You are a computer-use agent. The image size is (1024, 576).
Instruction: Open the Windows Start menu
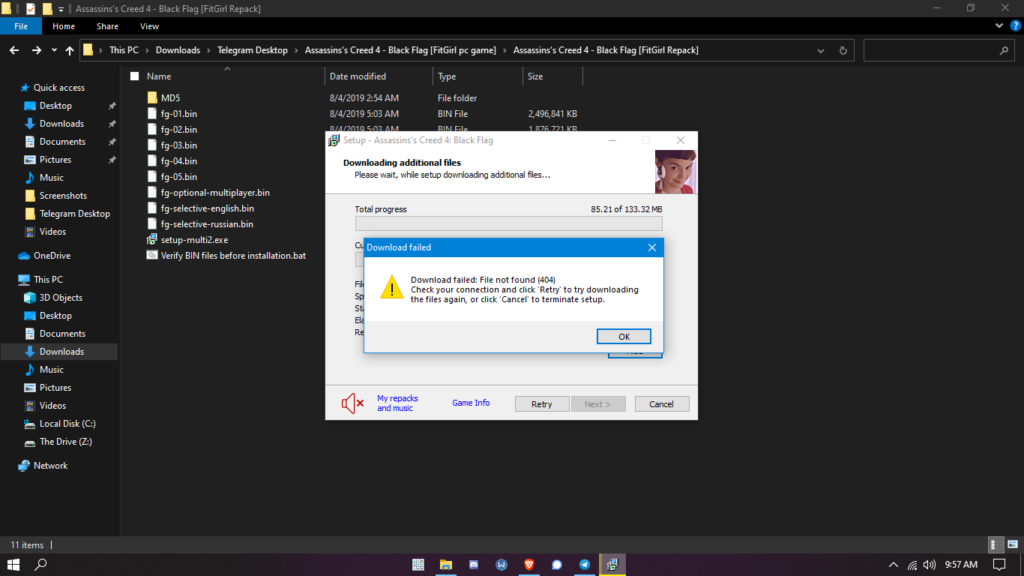[x=13, y=564]
